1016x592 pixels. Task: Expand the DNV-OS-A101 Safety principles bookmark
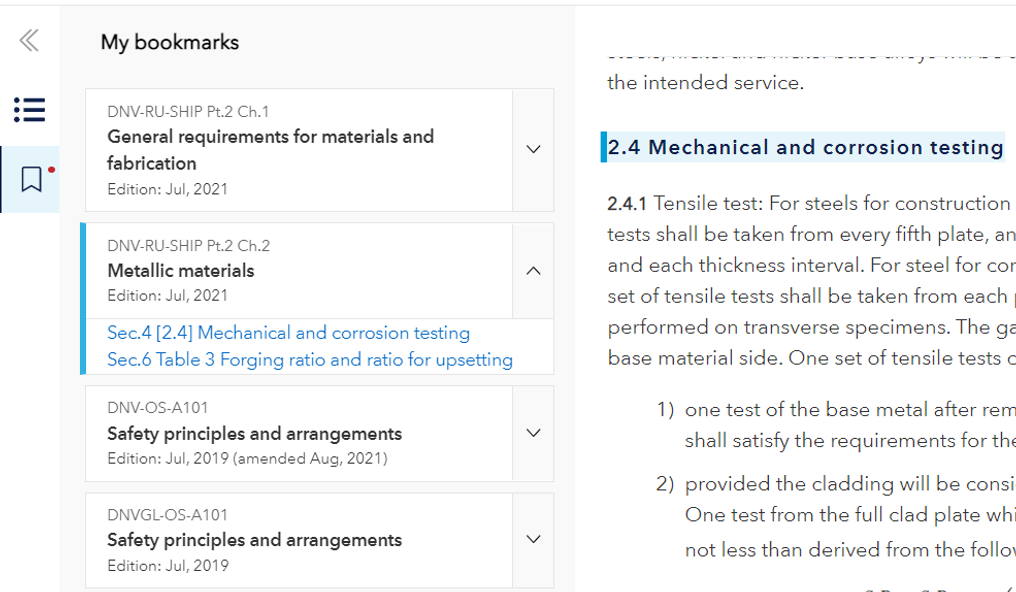pyautogui.click(x=533, y=433)
